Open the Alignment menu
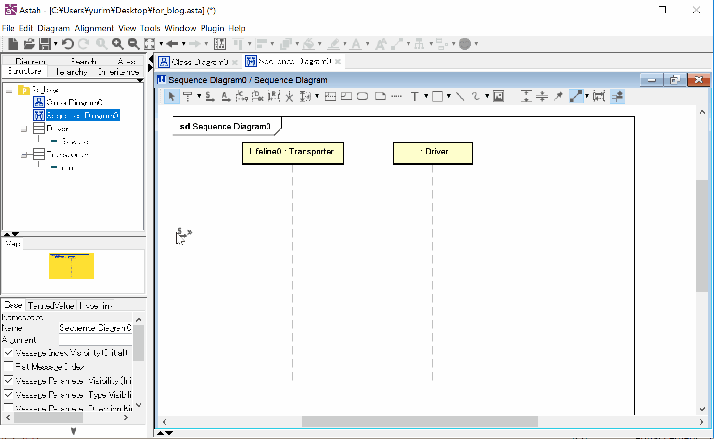Image resolution: width=714 pixels, height=439 pixels. (x=94, y=28)
